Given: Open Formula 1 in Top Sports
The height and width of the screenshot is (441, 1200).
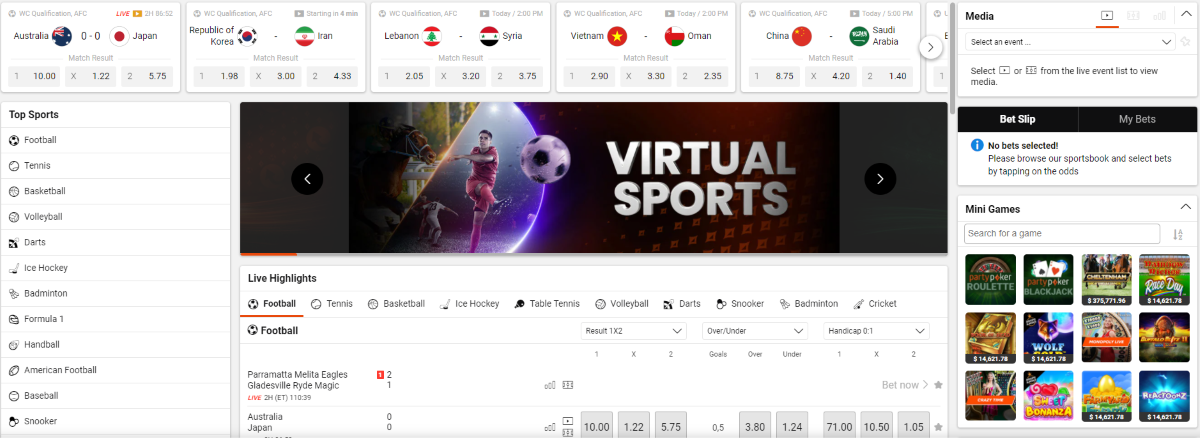Looking at the screenshot, I should tap(44, 319).
